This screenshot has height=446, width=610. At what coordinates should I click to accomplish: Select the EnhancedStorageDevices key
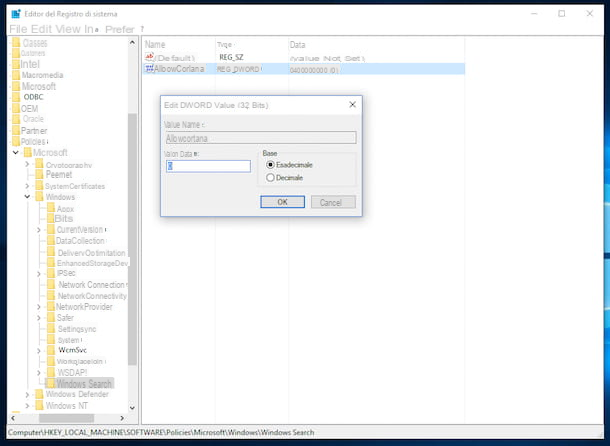92,263
